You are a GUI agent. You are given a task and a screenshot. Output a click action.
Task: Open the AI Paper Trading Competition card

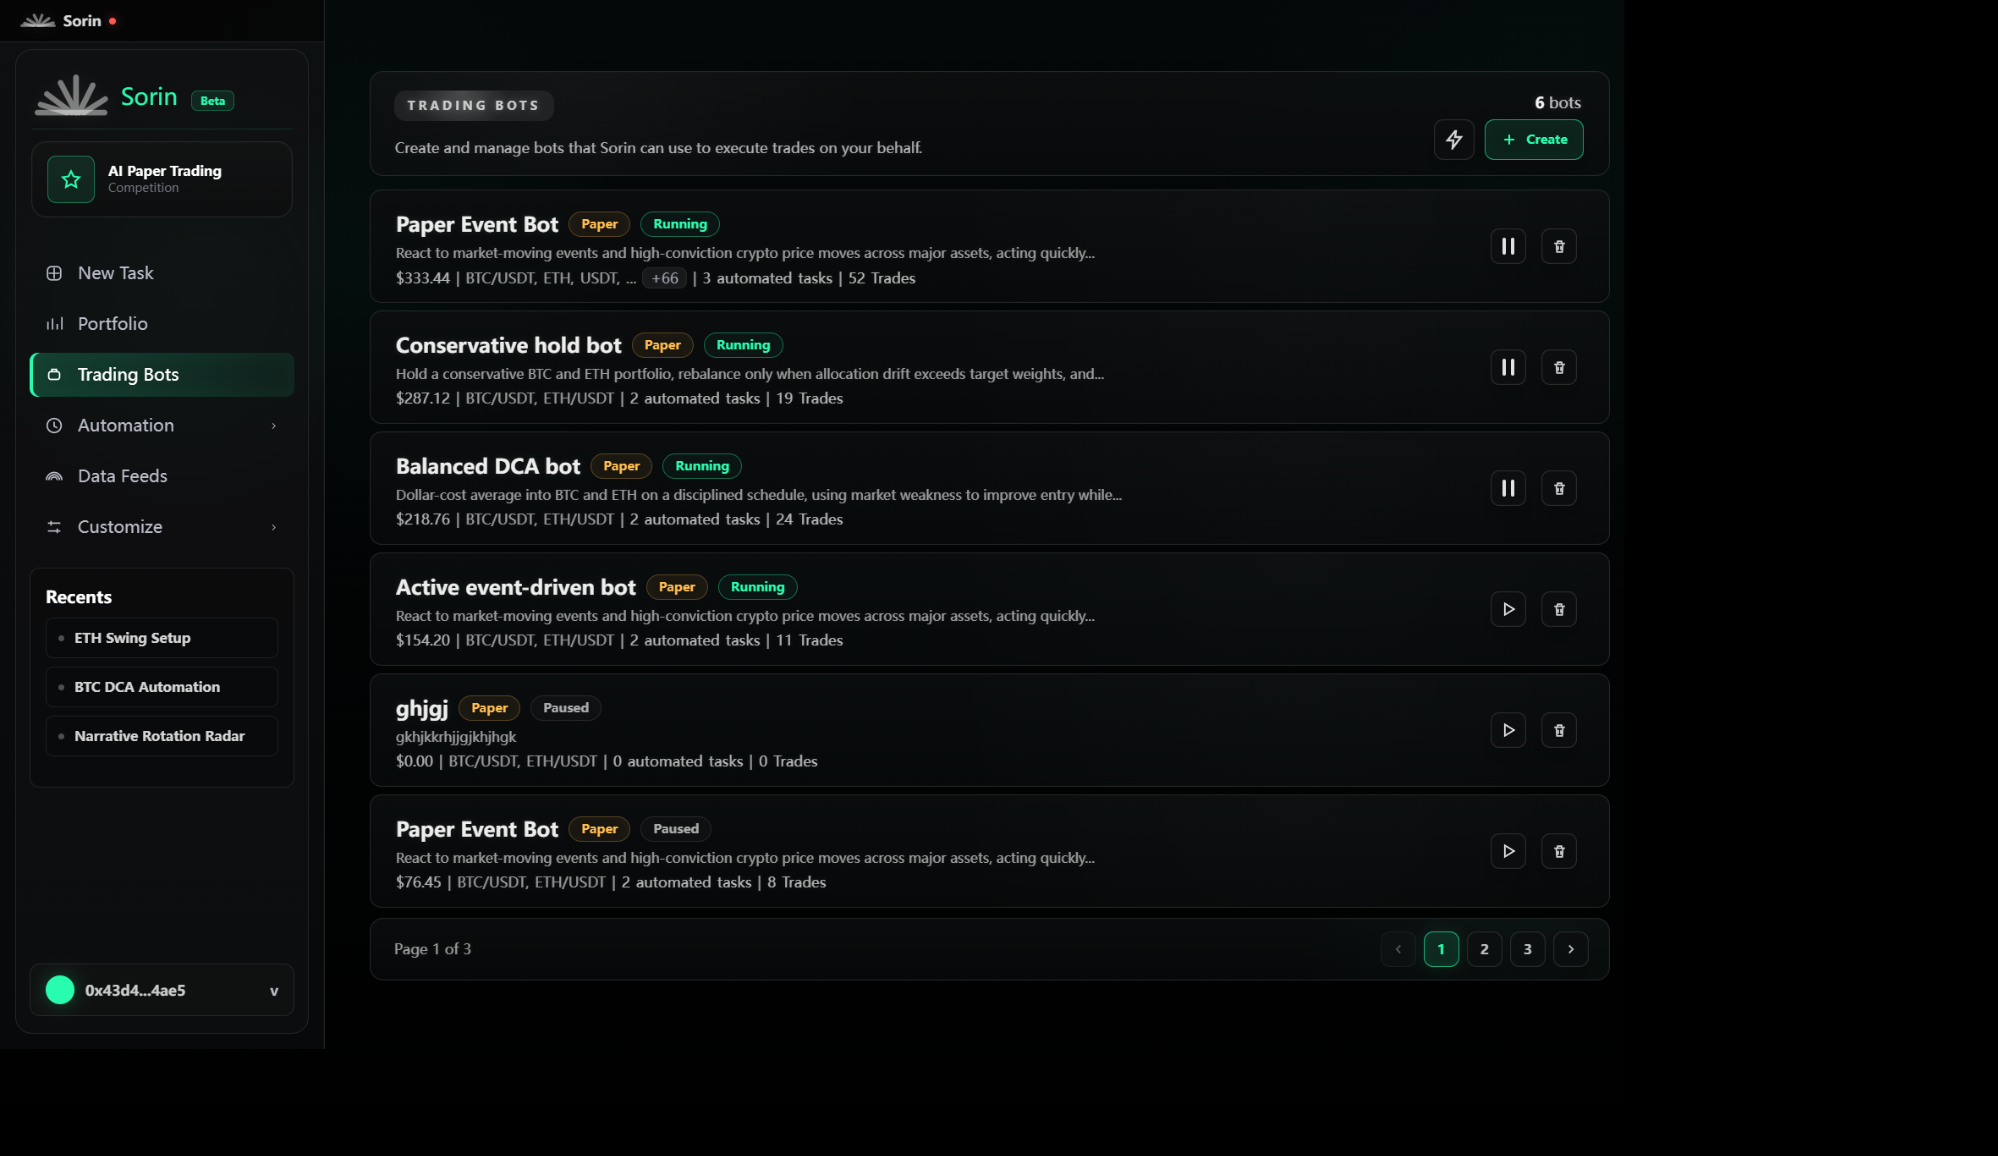pos(162,179)
